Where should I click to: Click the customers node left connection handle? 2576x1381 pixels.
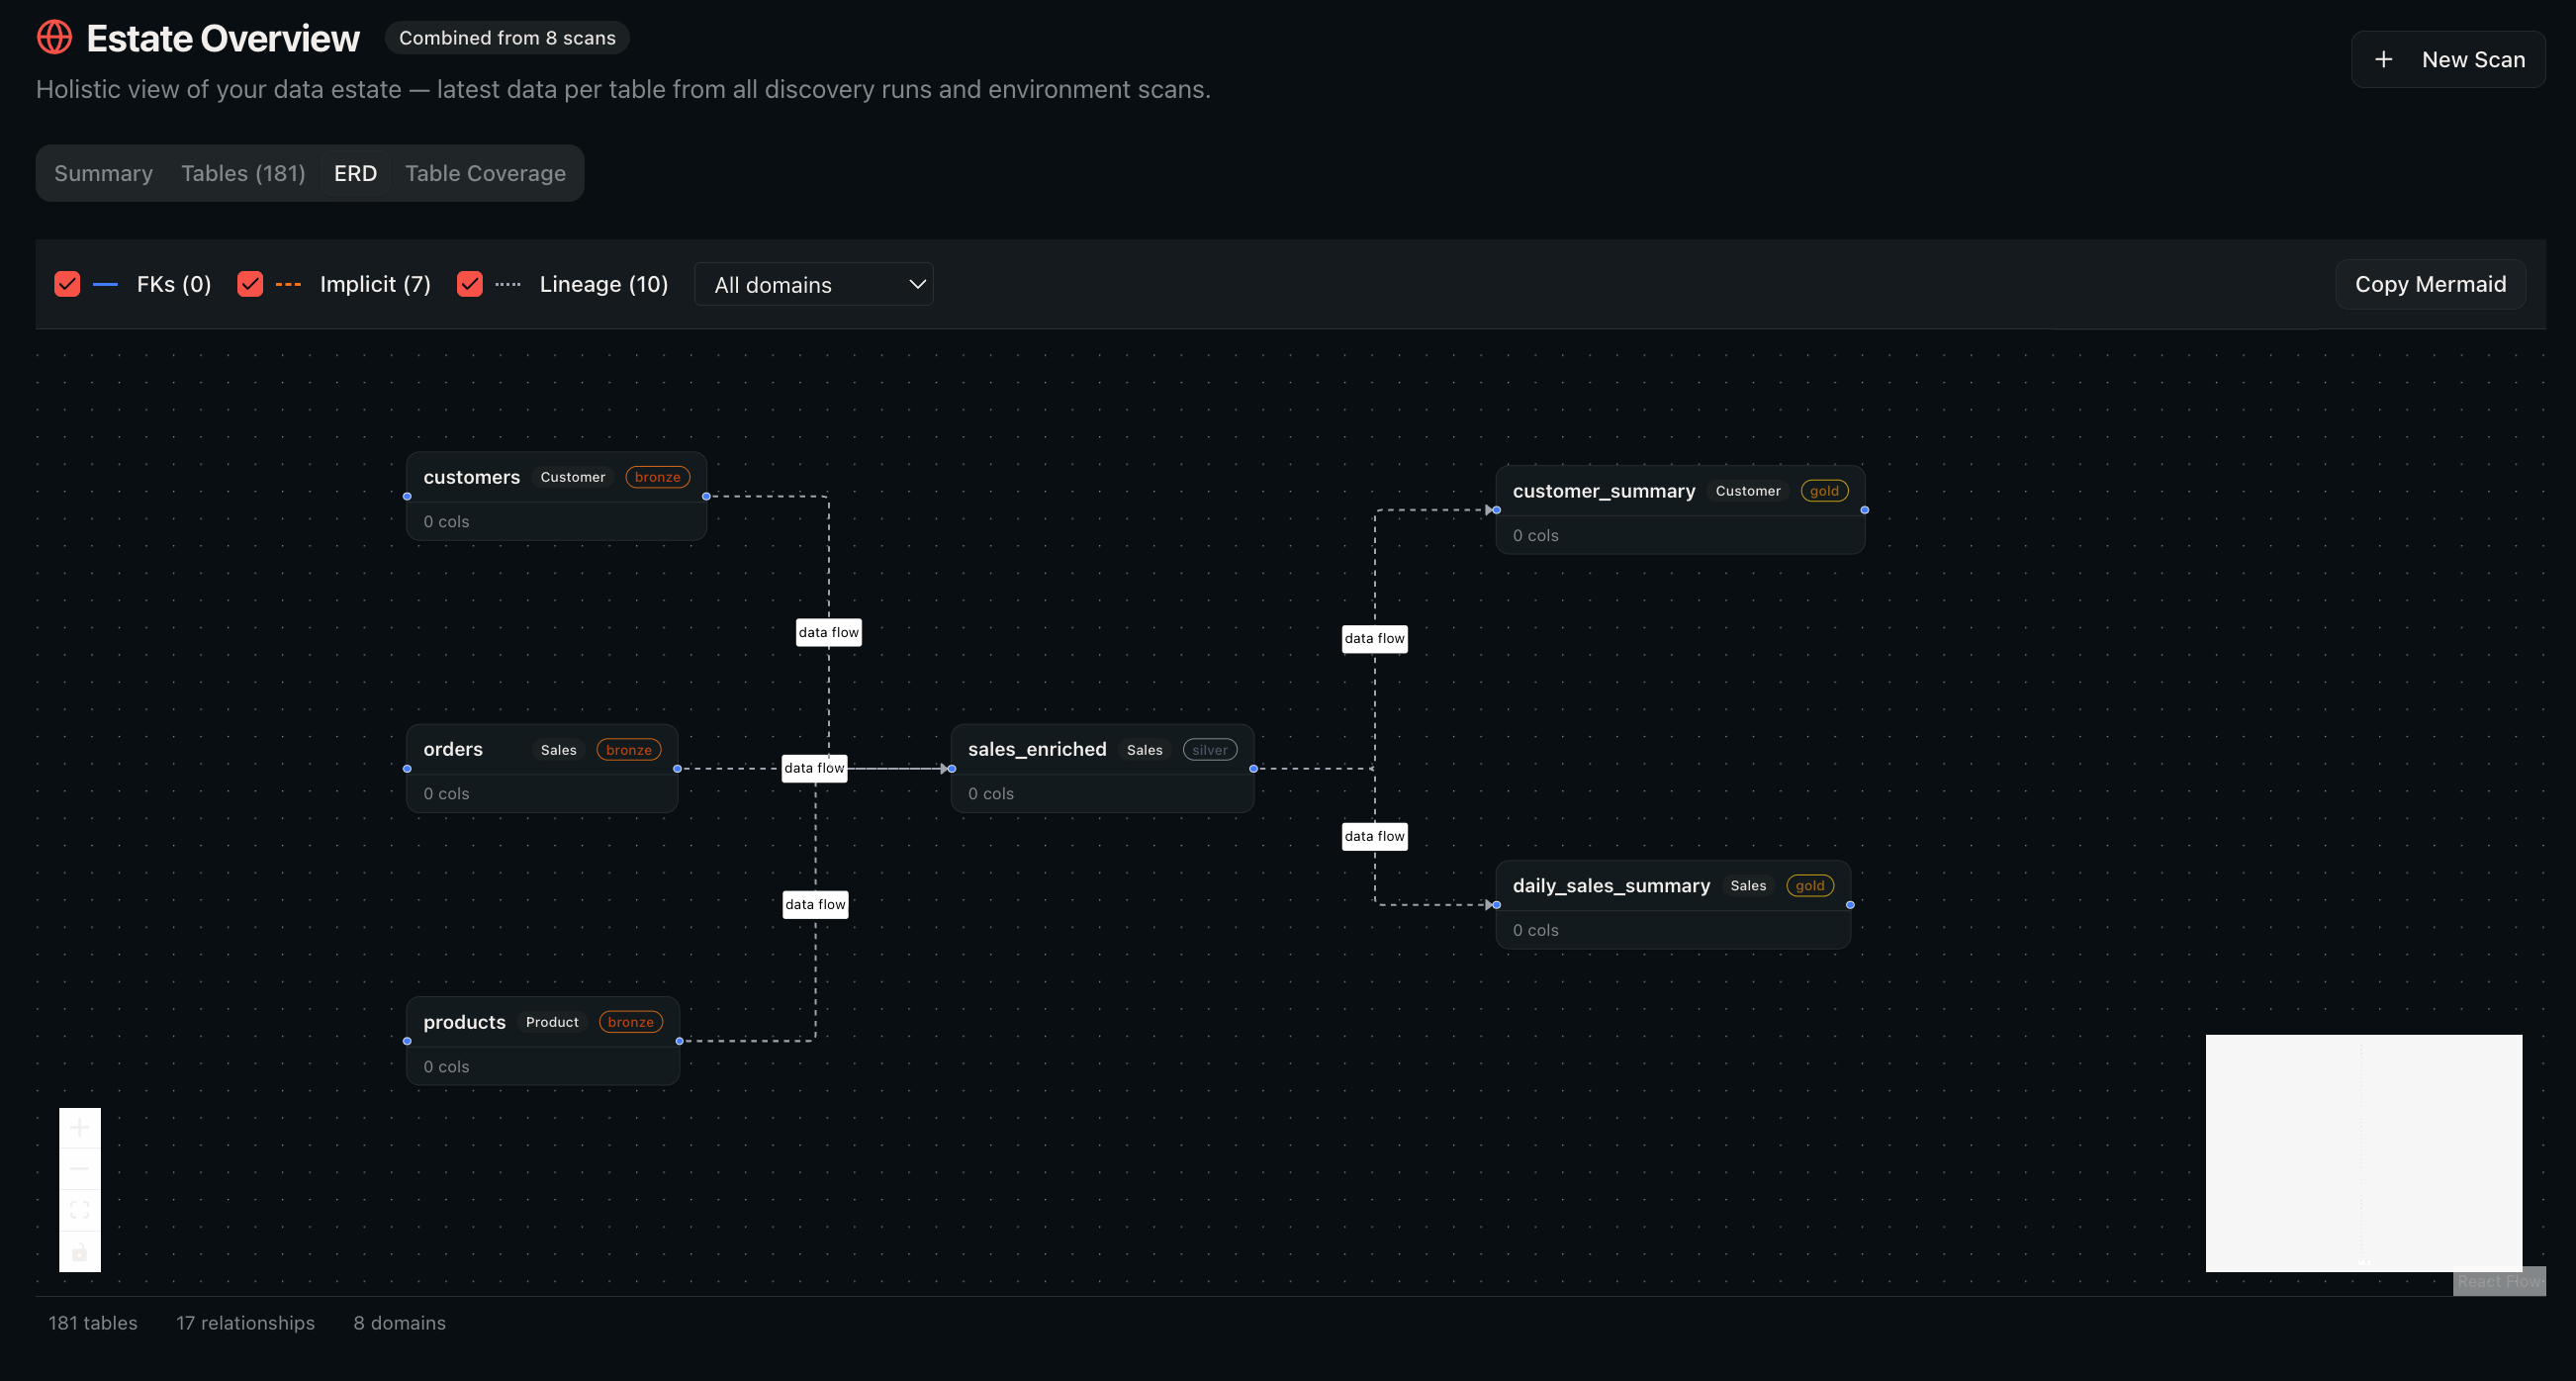click(407, 496)
